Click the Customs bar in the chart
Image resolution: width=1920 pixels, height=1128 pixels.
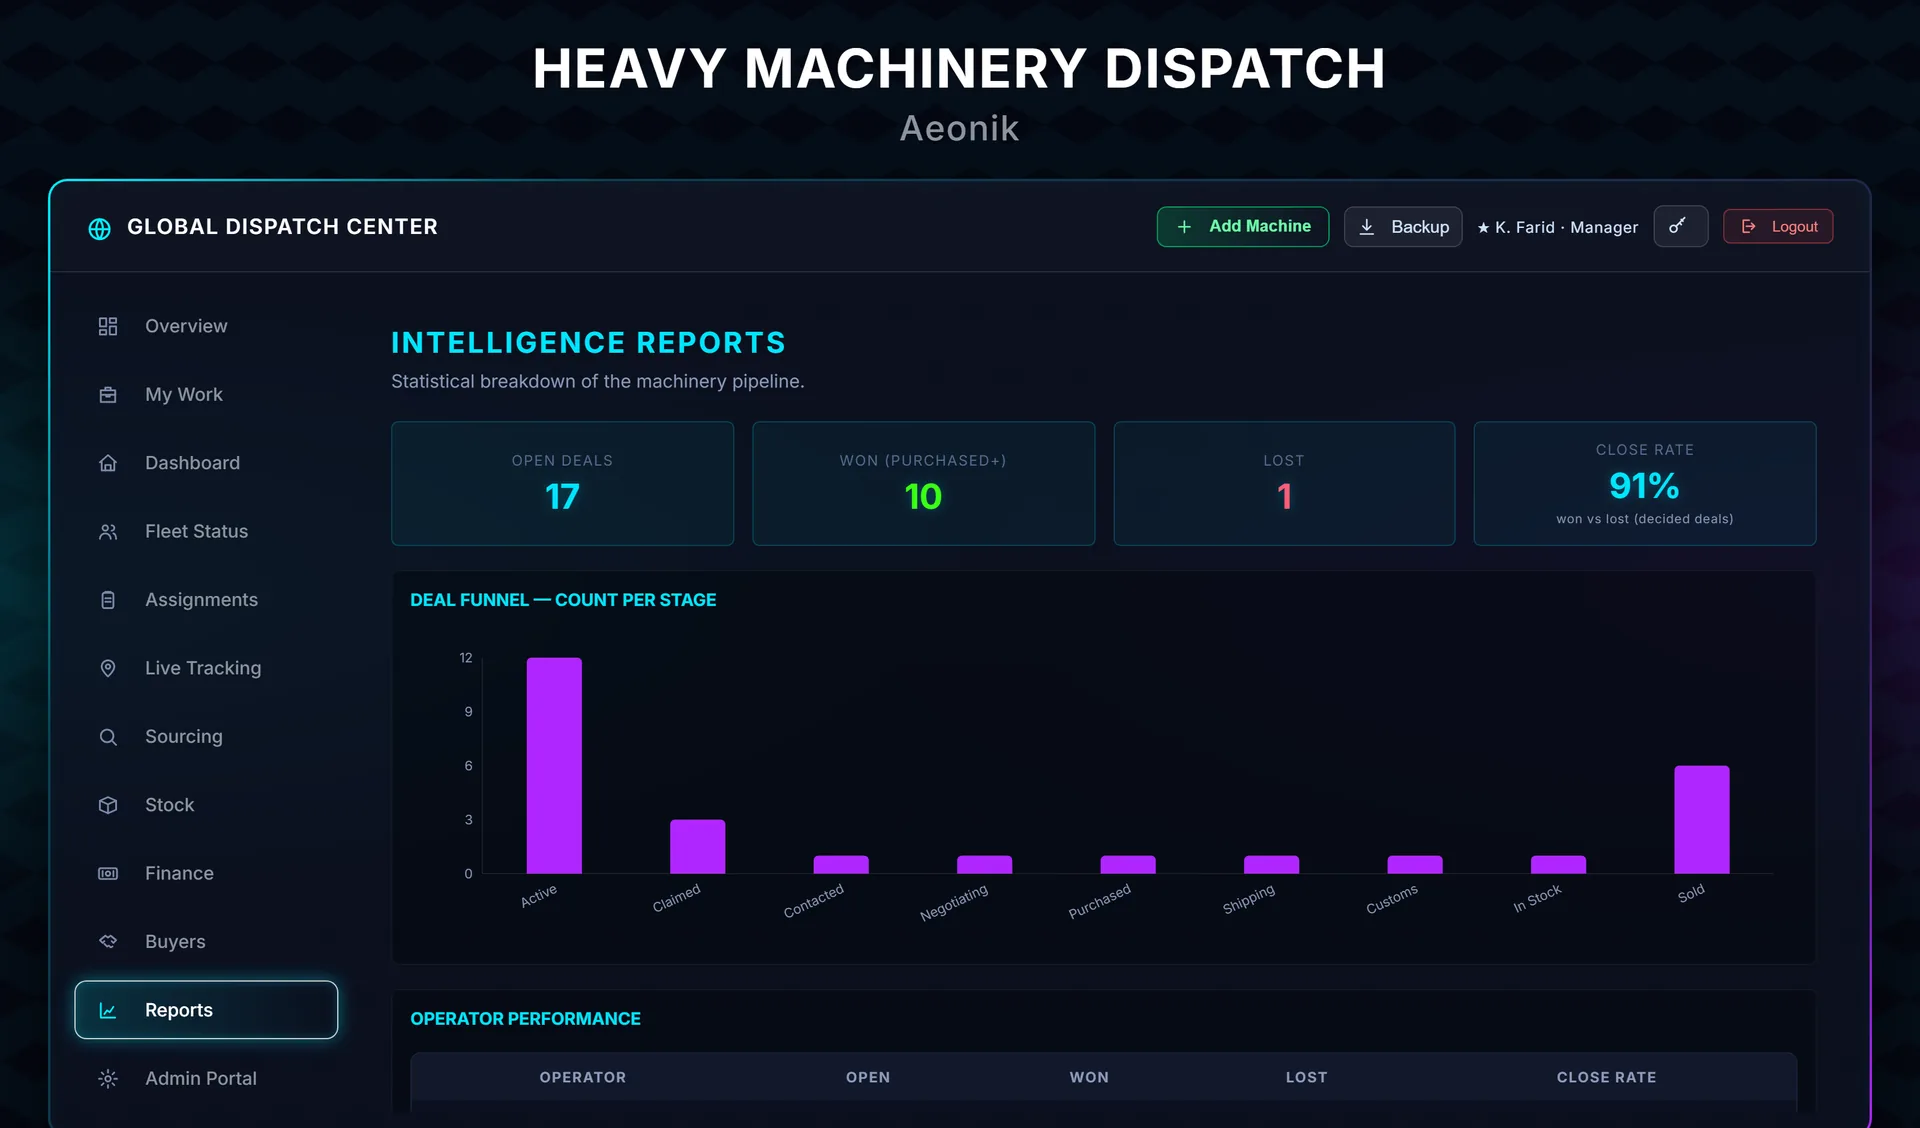(1415, 865)
